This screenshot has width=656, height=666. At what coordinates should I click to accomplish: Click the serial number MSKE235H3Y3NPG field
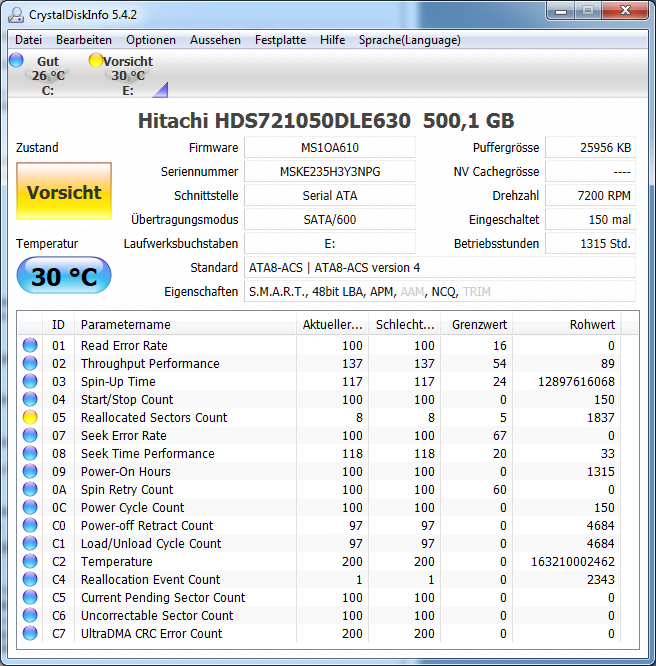pos(330,172)
